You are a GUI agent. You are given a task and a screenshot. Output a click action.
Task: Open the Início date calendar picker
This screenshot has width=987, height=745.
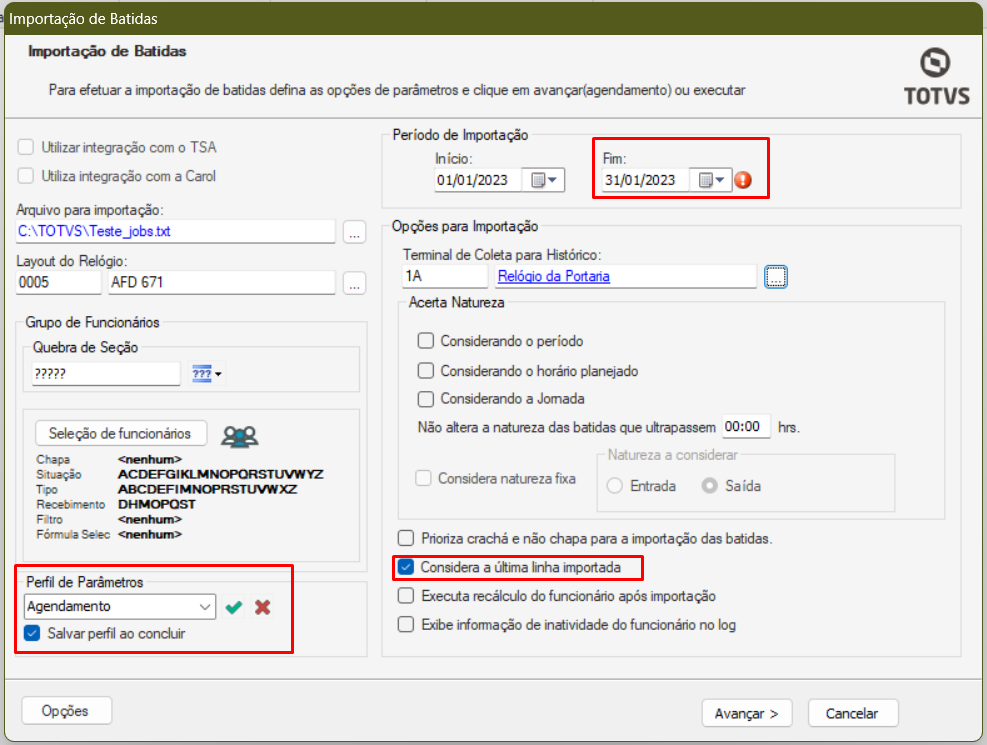[544, 180]
